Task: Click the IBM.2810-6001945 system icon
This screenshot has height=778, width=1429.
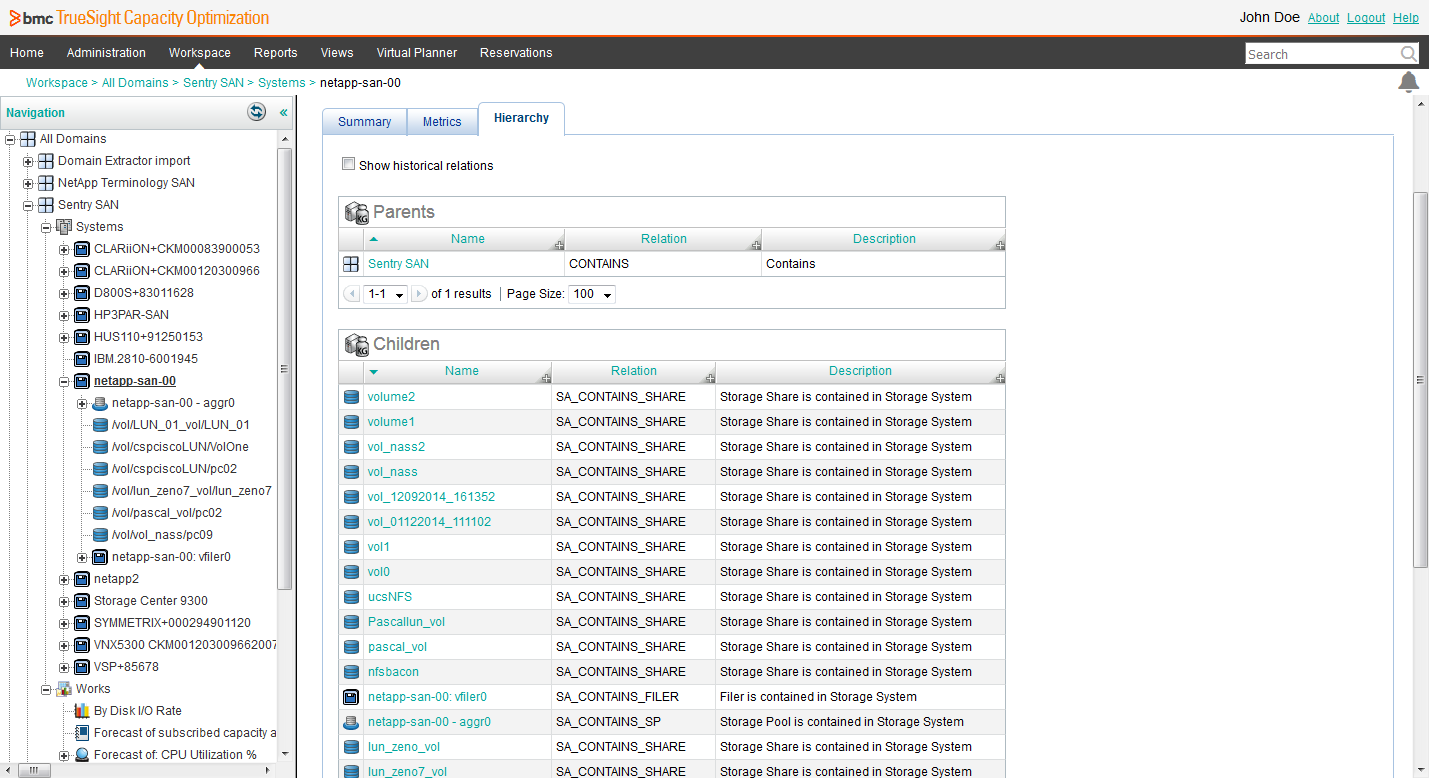Action: 82,359
